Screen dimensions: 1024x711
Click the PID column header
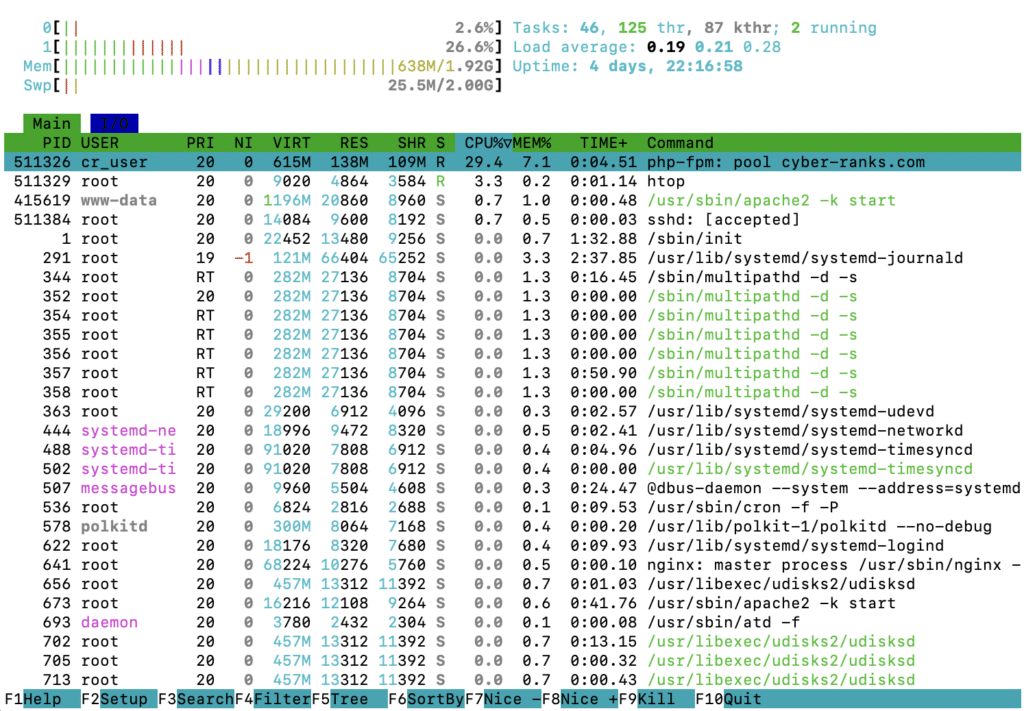click(56, 143)
